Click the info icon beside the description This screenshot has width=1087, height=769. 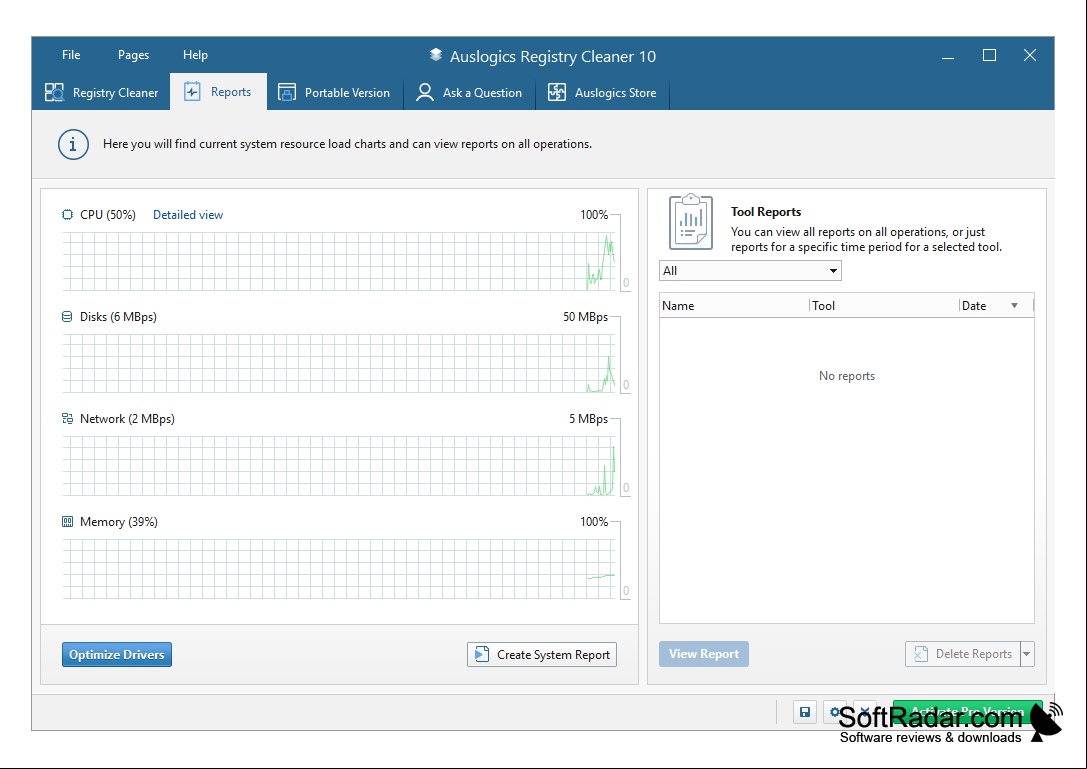(73, 145)
